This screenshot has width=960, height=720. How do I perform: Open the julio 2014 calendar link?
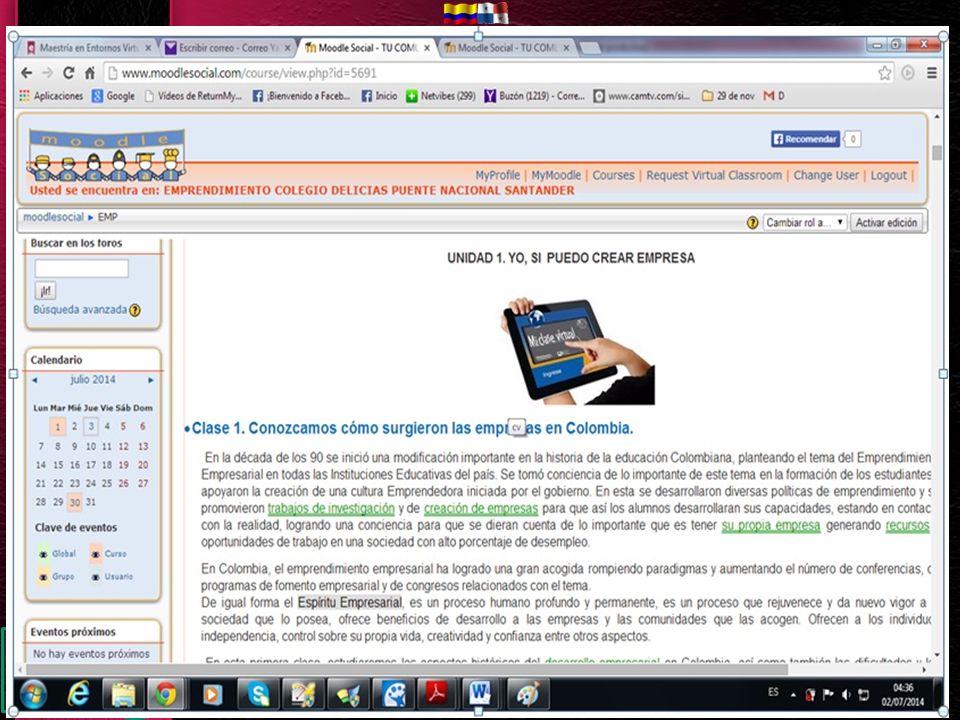(x=92, y=380)
